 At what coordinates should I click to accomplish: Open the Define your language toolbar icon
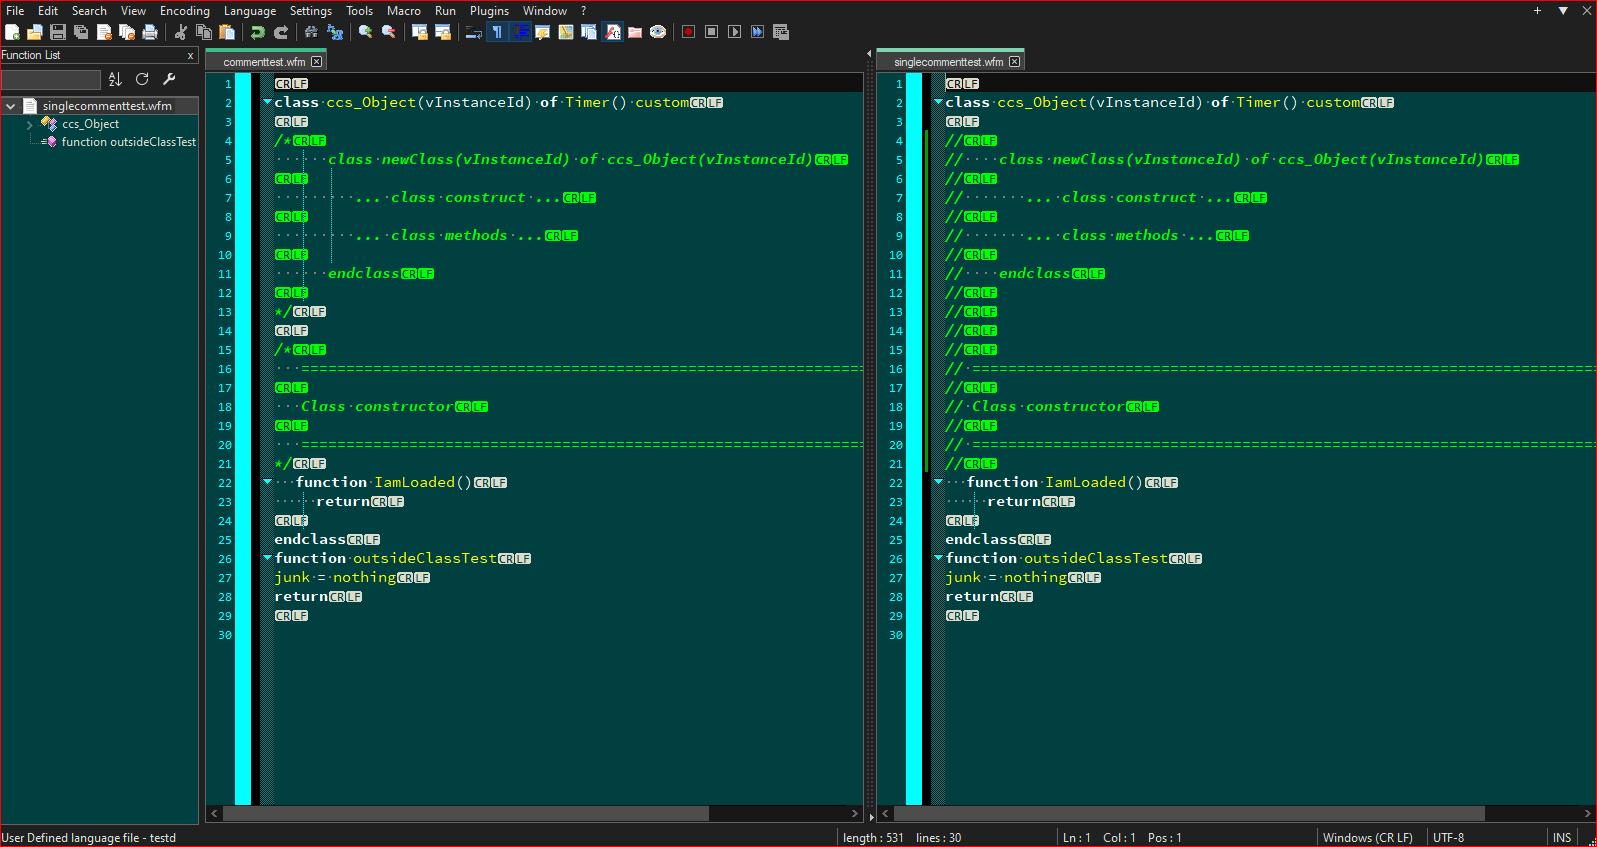pyautogui.click(x=543, y=32)
